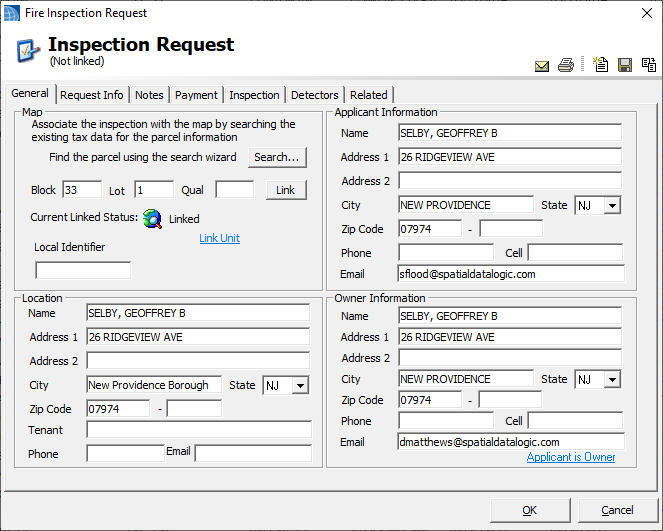663x531 pixels.
Task: Click Owner Email dmatthews@spatialdatalogic.com field
Action: [x=511, y=442]
